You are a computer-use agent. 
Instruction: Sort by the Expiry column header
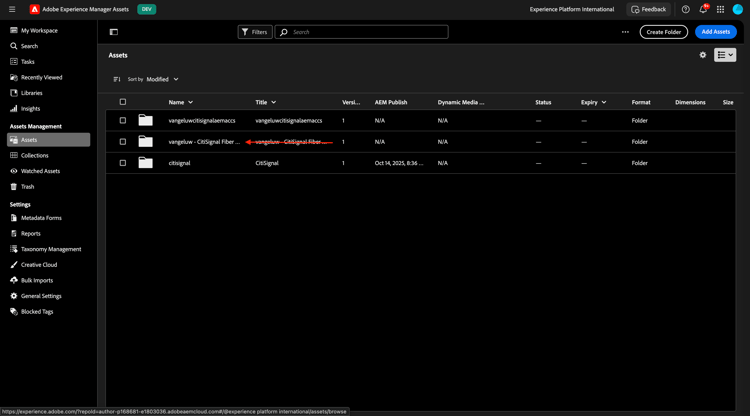[x=593, y=102]
